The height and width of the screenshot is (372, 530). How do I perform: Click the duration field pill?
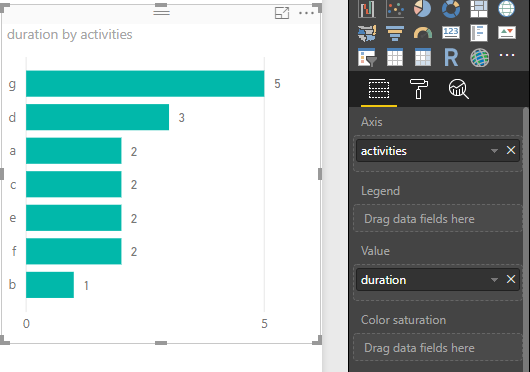tap(438, 280)
